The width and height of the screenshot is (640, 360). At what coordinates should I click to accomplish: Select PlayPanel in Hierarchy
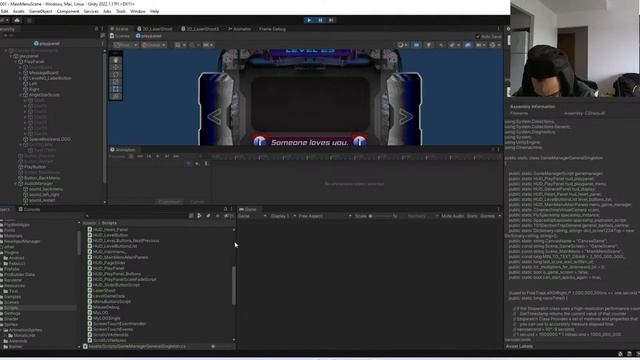(x=34, y=62)
